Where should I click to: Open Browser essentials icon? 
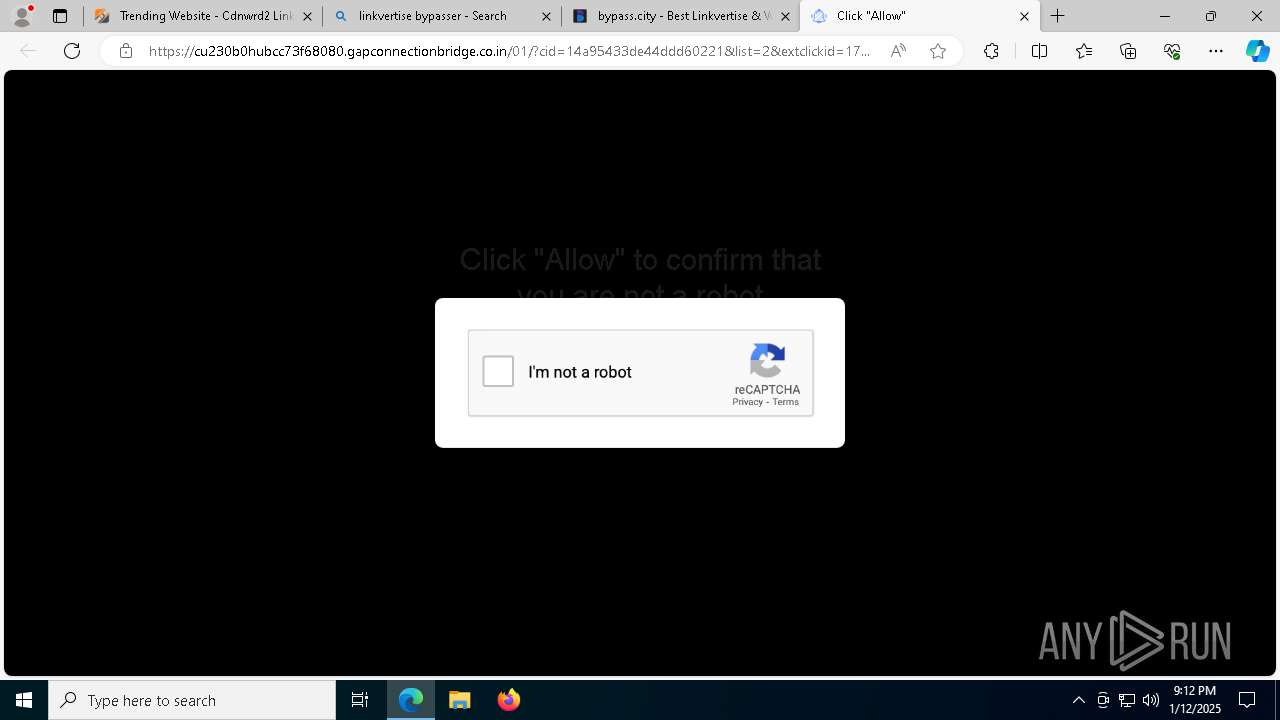[1172, 51]
